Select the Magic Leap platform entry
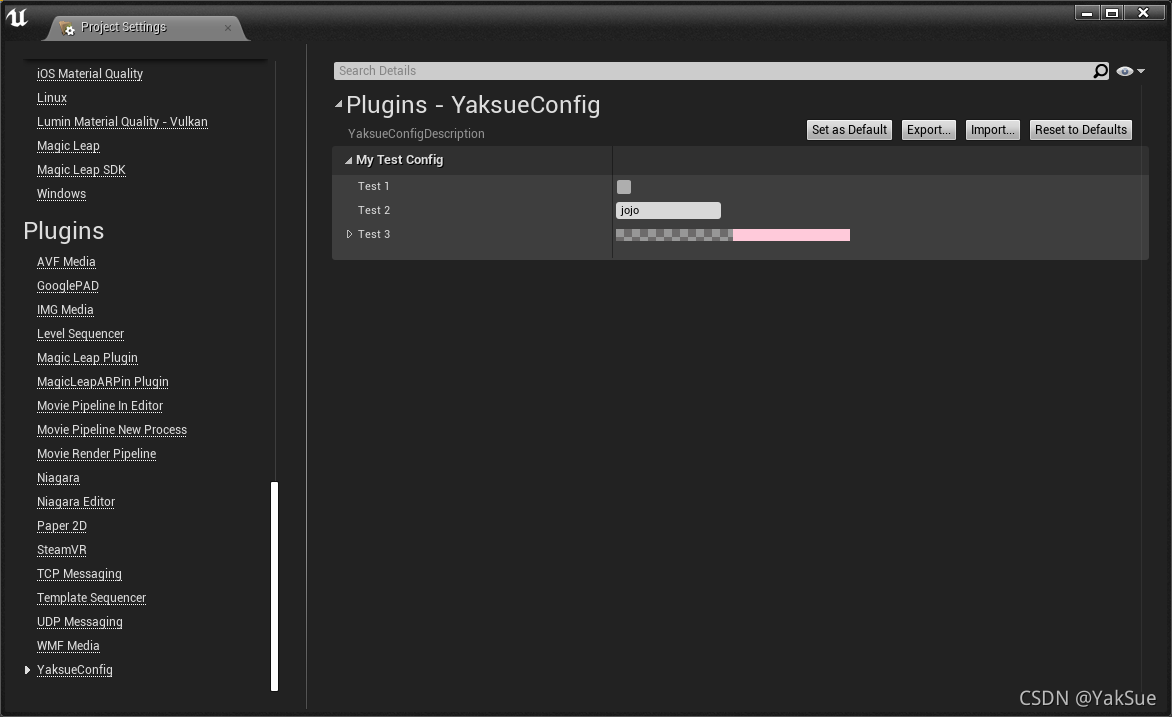1172x717 pixels. coord(68,146)
